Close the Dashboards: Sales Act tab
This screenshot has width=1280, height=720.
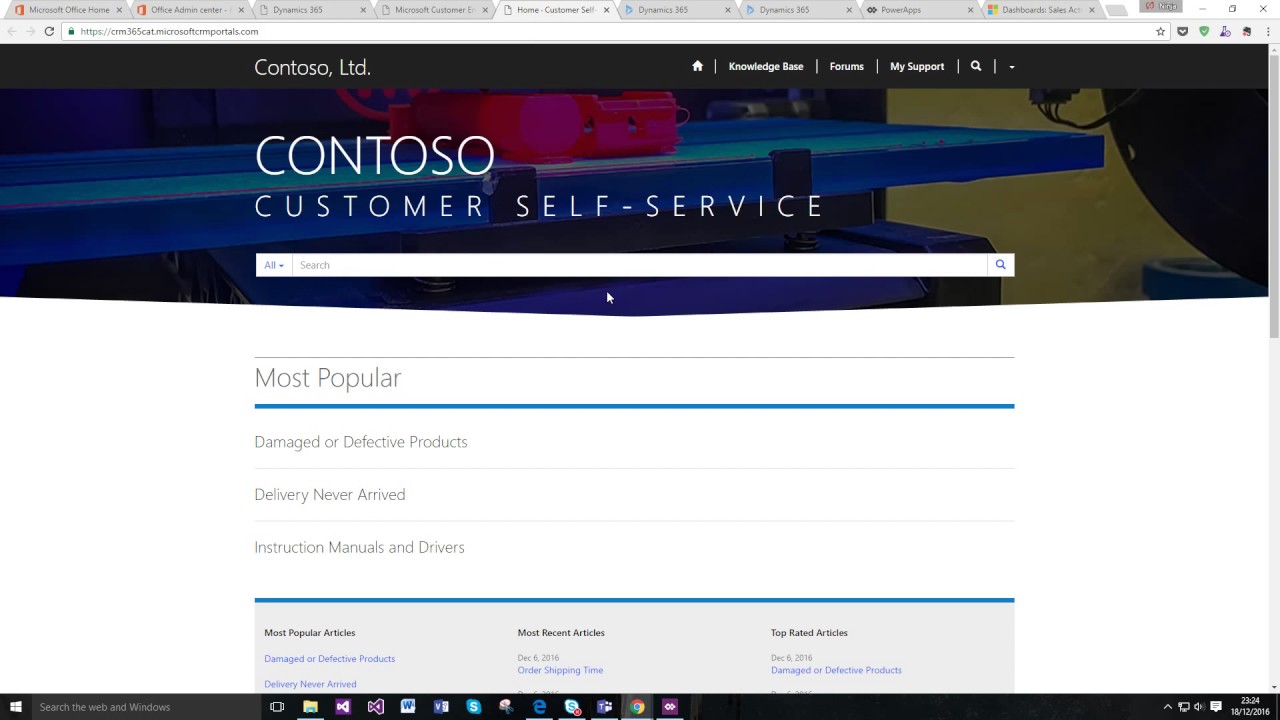tap(1092, 10)
